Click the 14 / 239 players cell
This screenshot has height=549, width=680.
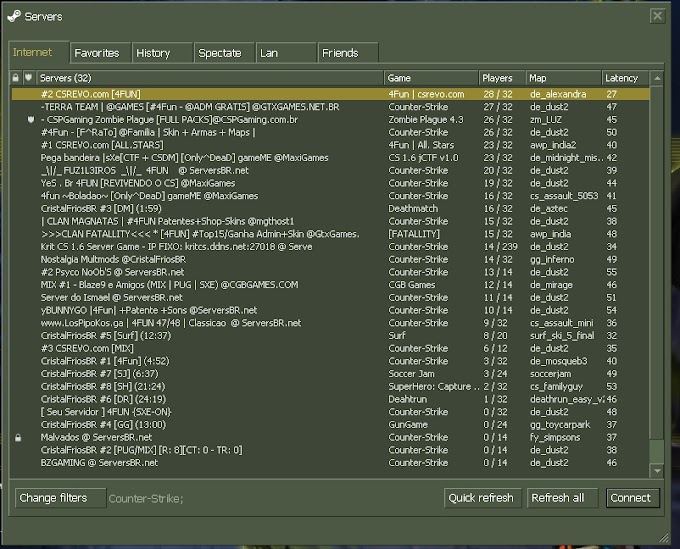pyautogui.click(x=500, y=247)
